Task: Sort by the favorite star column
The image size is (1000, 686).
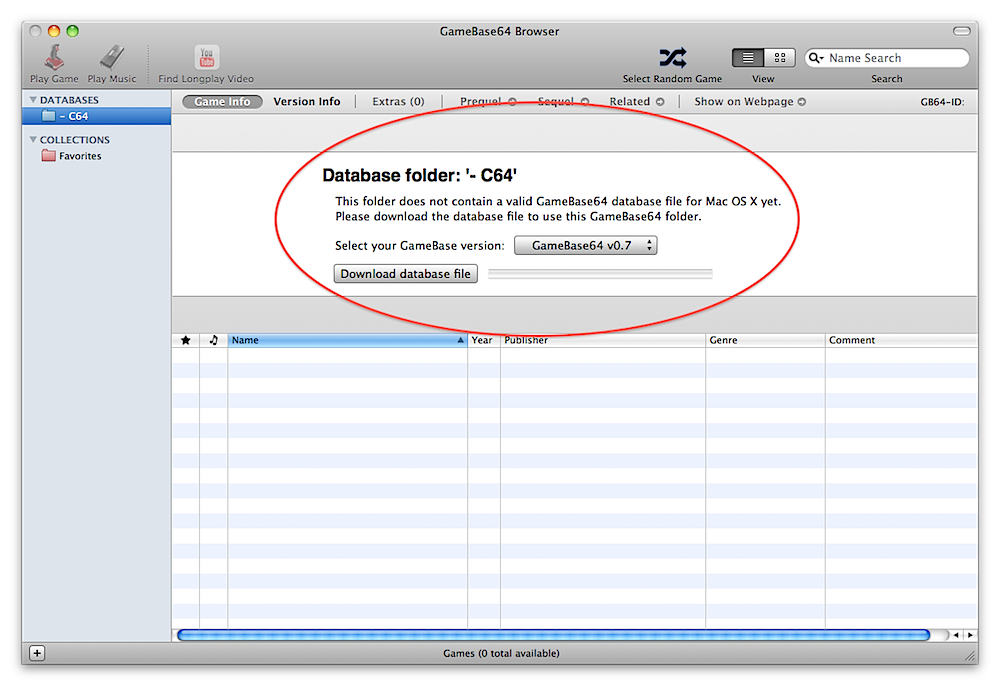Action: point(186,340)
